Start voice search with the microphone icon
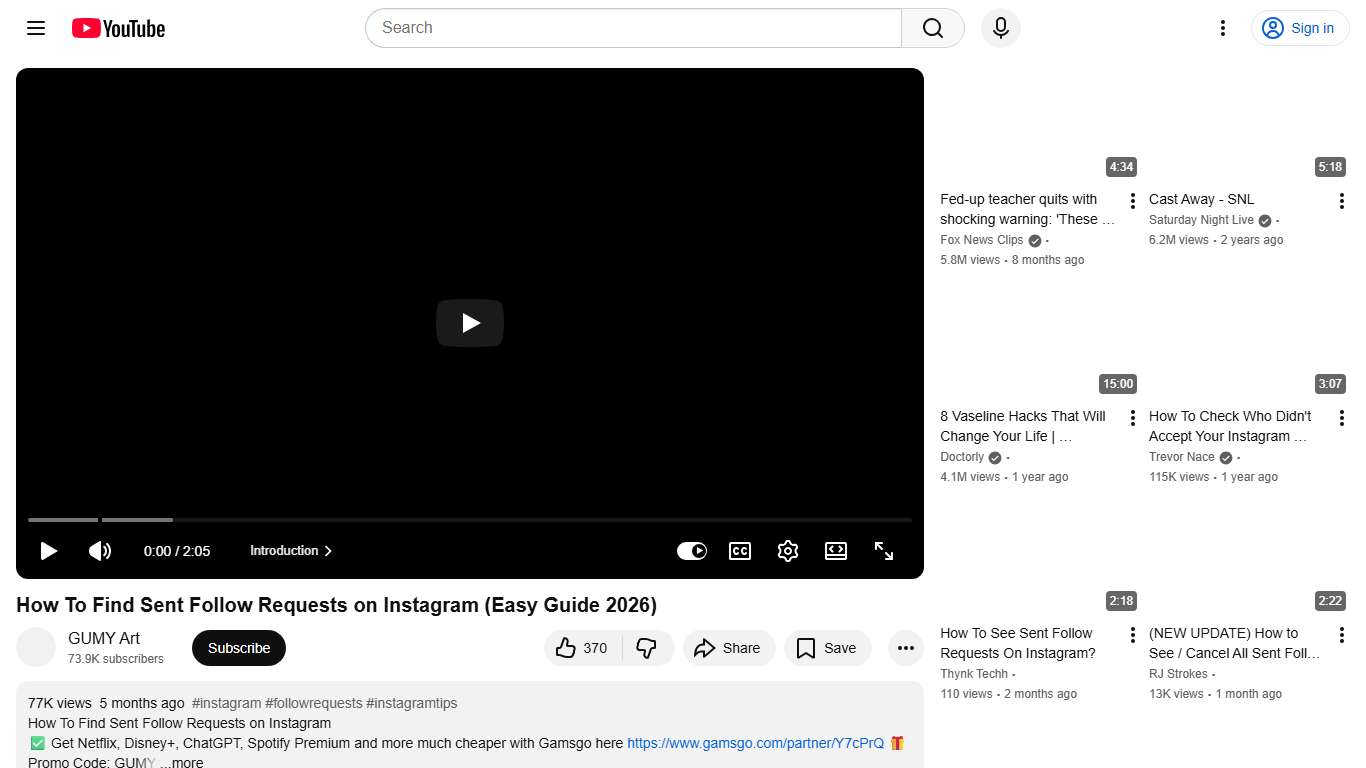1366x768 pixels. point(1000,28)
